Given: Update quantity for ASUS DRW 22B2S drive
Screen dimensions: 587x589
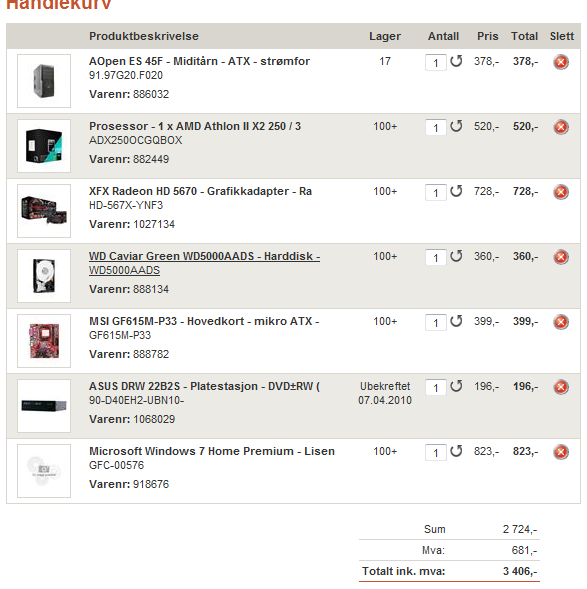Looking at the screenshot, I should click(456, 386).
